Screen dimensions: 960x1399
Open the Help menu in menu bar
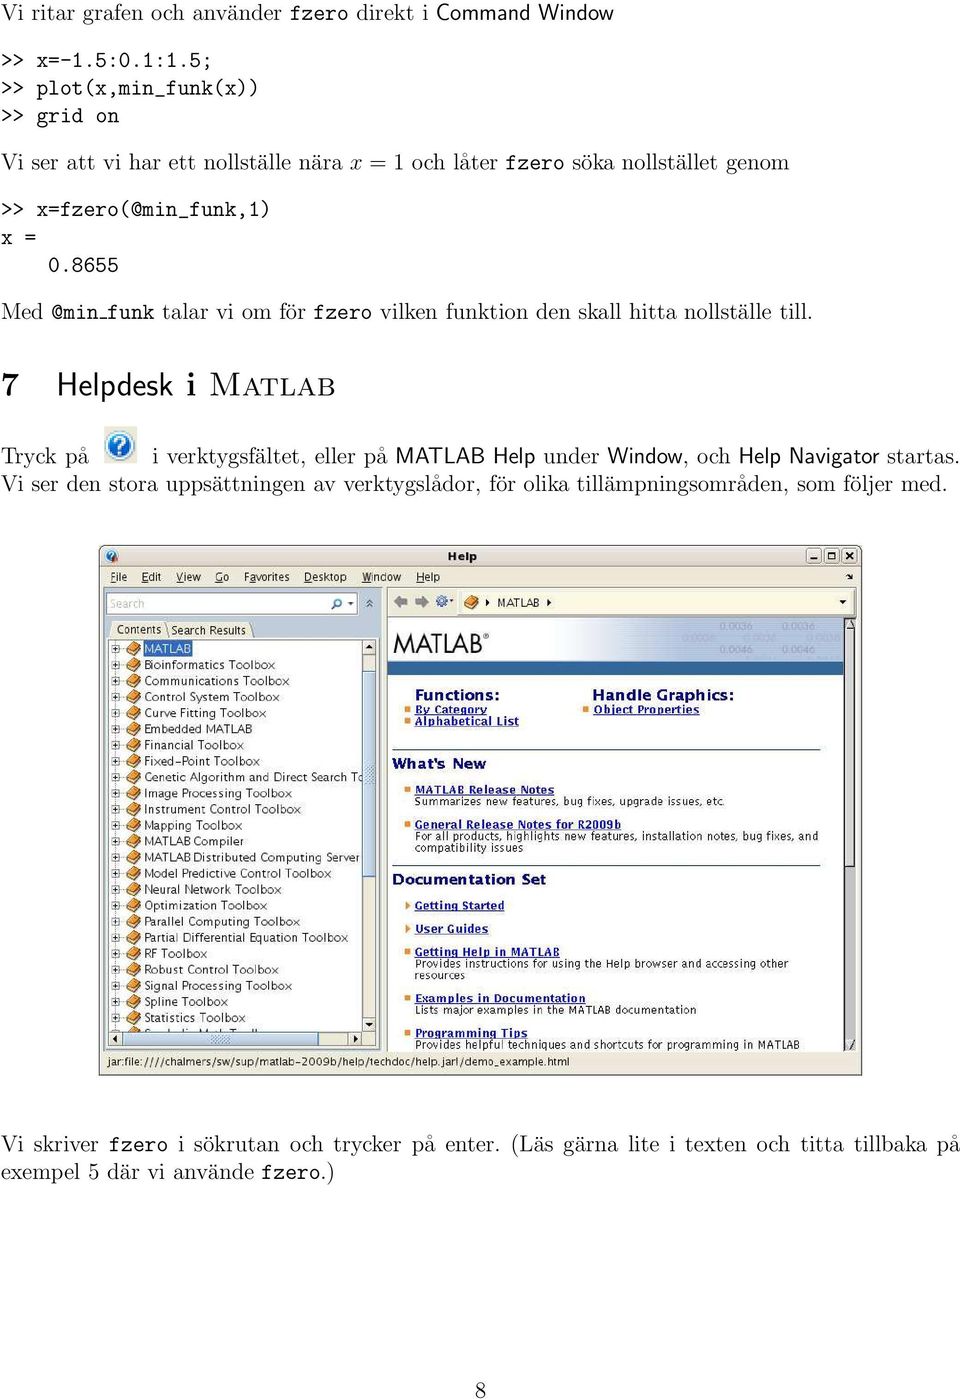[x=428, y=577]
